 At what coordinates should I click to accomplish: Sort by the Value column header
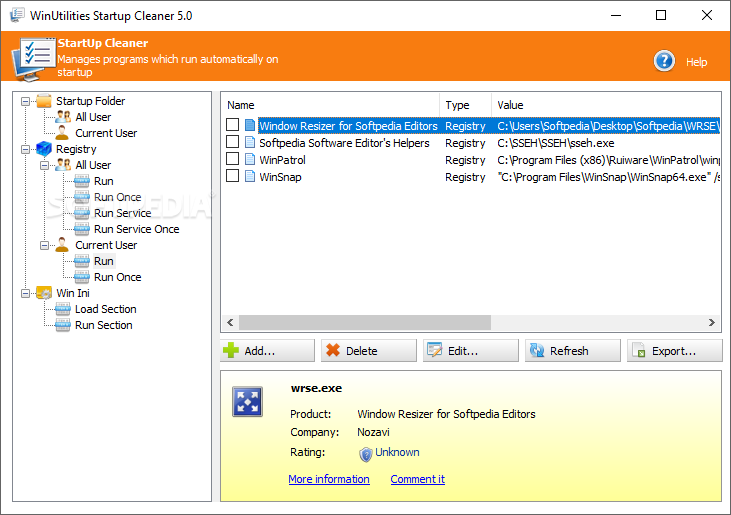click(606, 105)
